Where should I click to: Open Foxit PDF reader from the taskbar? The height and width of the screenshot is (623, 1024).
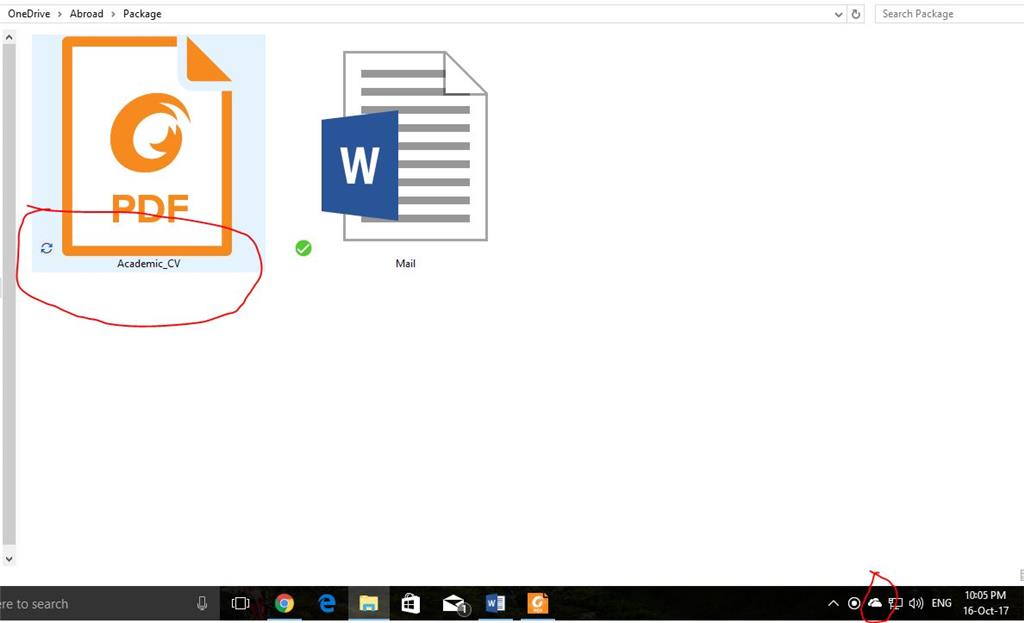tap(537, 603)
